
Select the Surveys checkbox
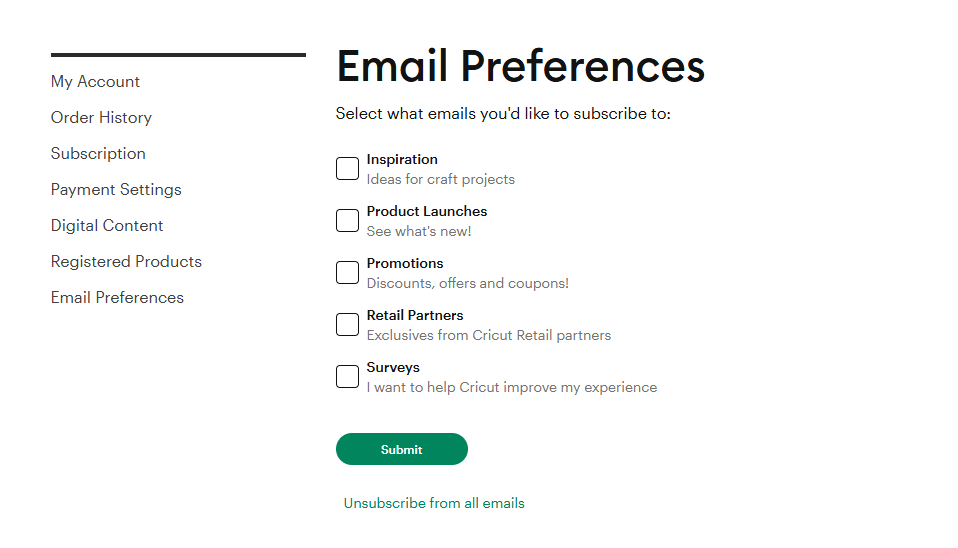(x=347, y=377)
